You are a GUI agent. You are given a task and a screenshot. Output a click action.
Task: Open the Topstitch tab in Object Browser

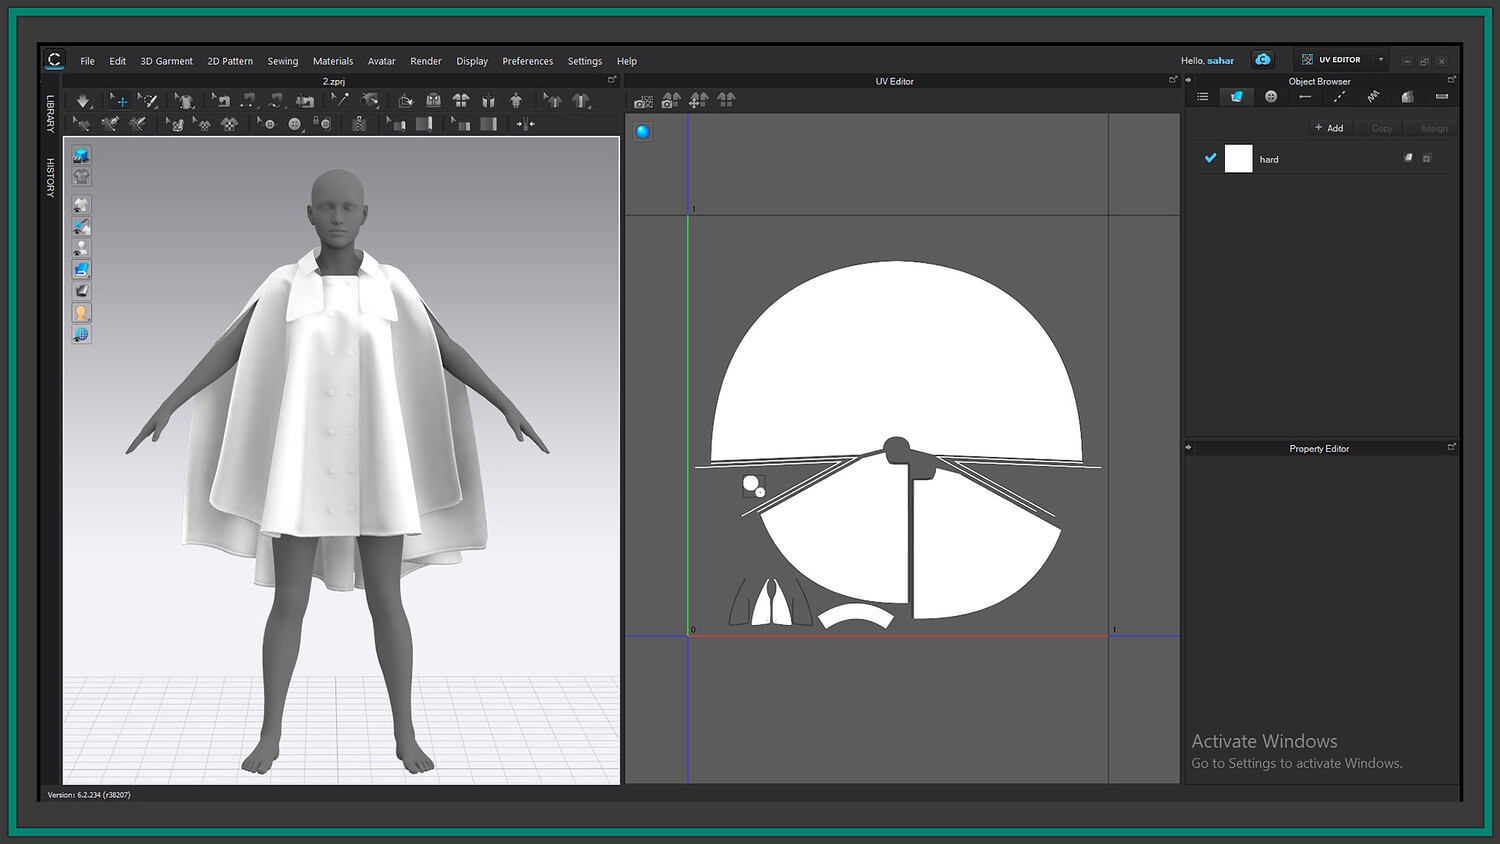click(x=1339, y=97)
